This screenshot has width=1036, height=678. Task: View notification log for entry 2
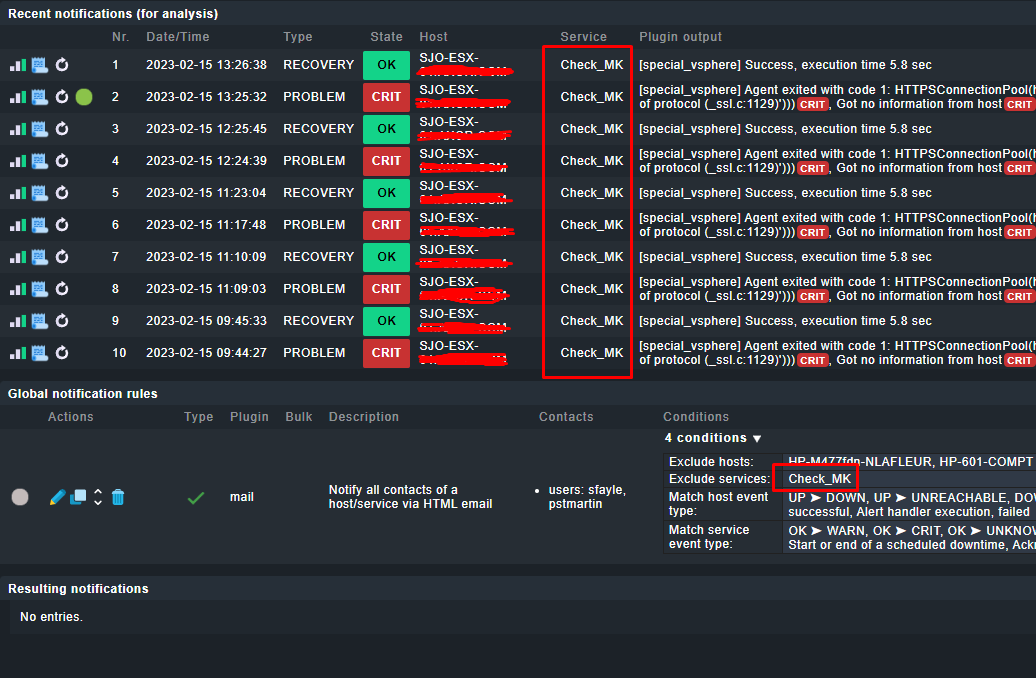[x=40, y=97]
